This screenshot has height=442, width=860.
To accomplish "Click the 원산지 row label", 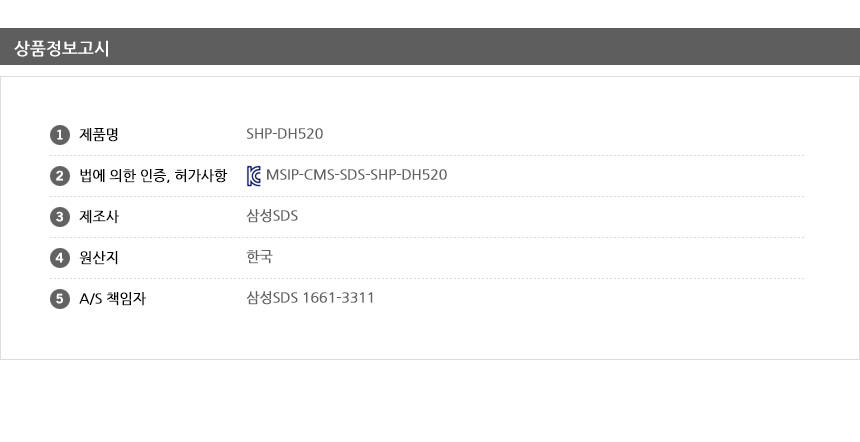I will pos(99,258).
